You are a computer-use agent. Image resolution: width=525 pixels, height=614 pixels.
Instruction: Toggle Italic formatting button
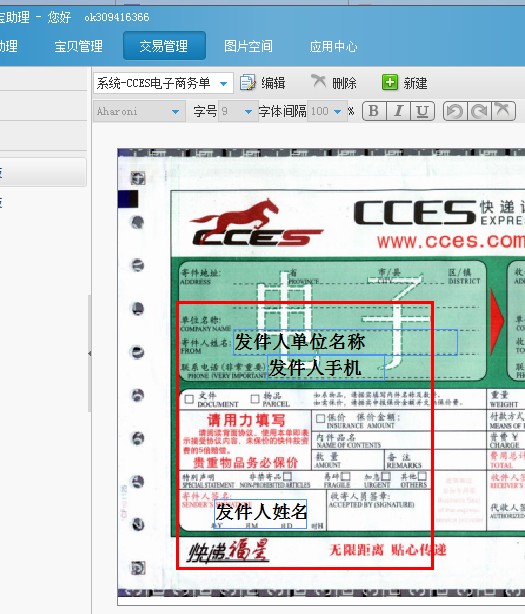[x=398, y=112]
